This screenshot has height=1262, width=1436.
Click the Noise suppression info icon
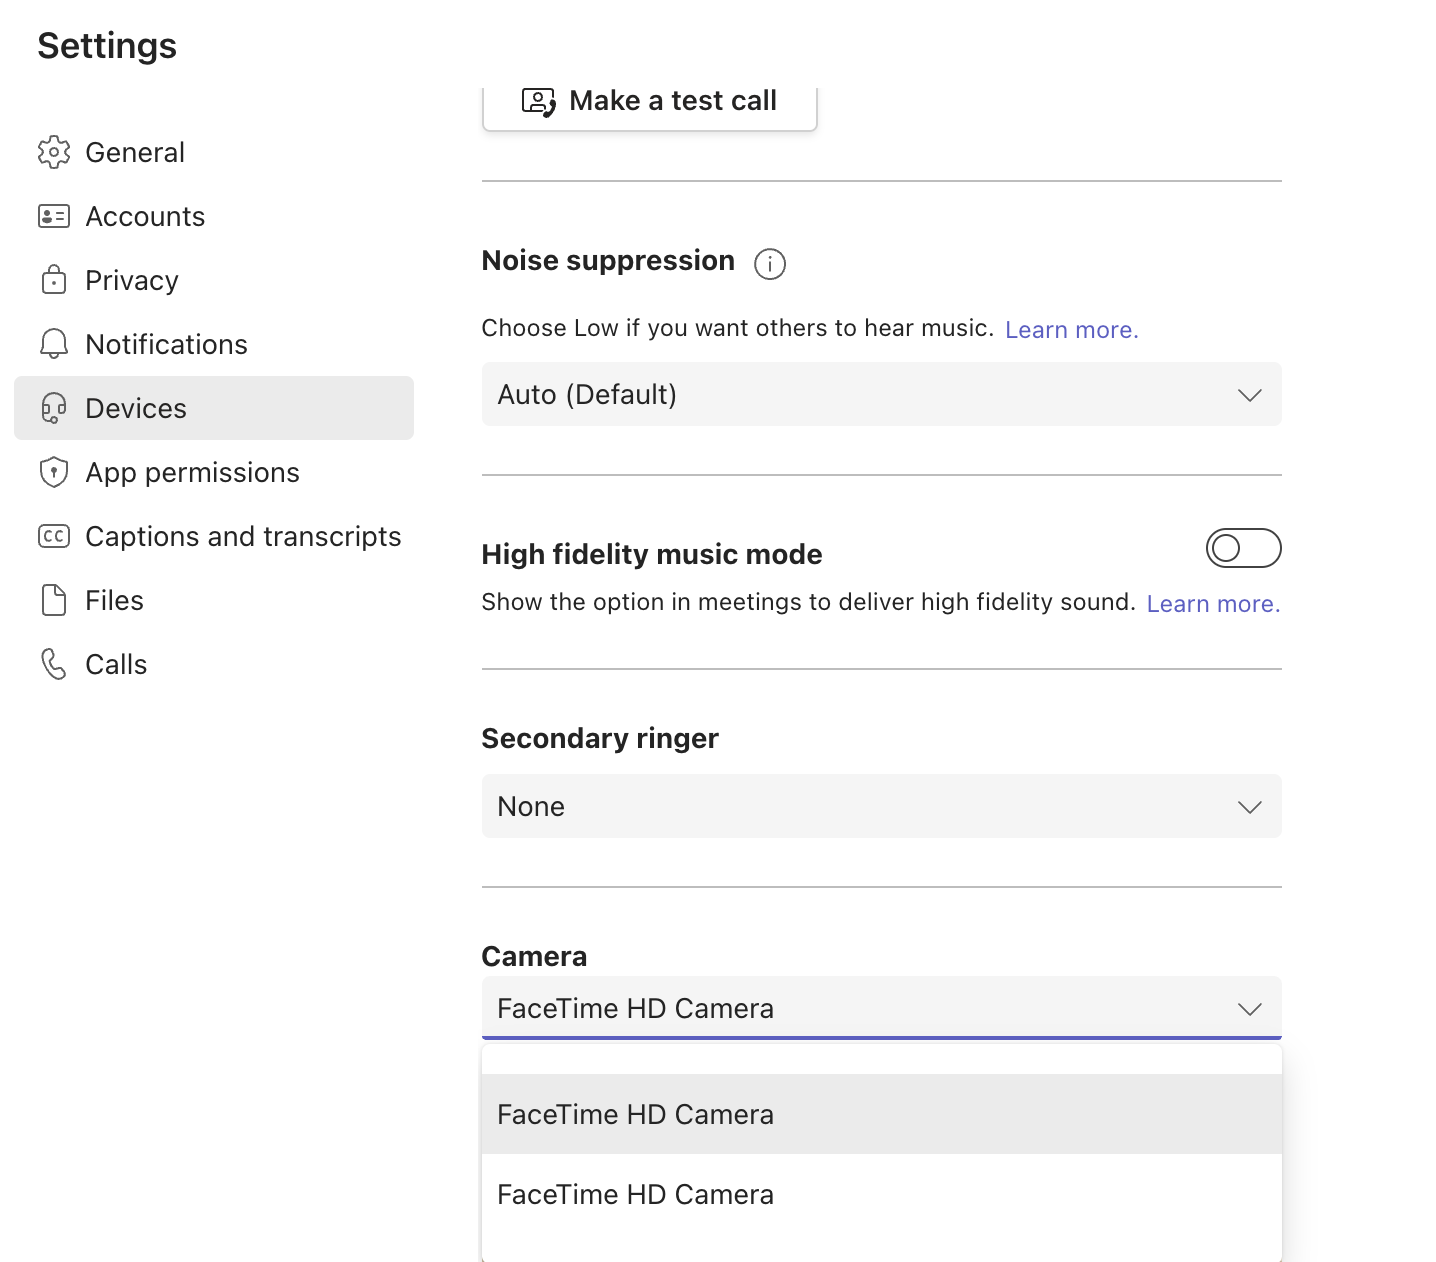(x=770, y=264)
